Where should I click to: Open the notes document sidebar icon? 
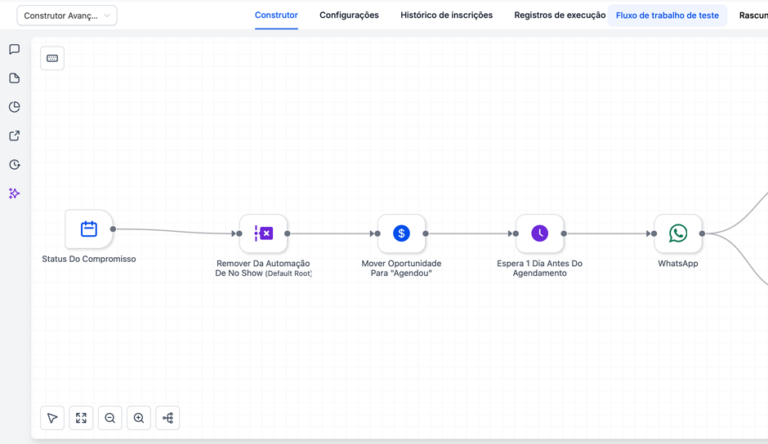14,78
